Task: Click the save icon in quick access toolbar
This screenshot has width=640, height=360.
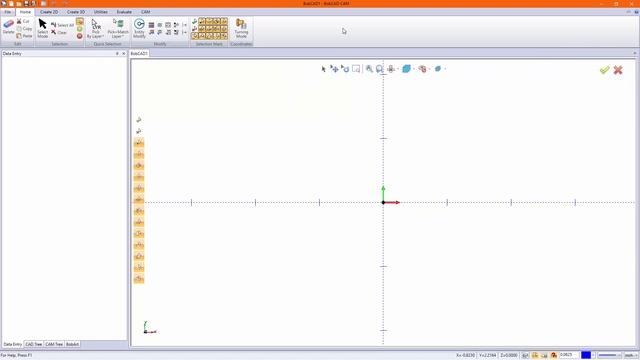Action: point(26,3)
